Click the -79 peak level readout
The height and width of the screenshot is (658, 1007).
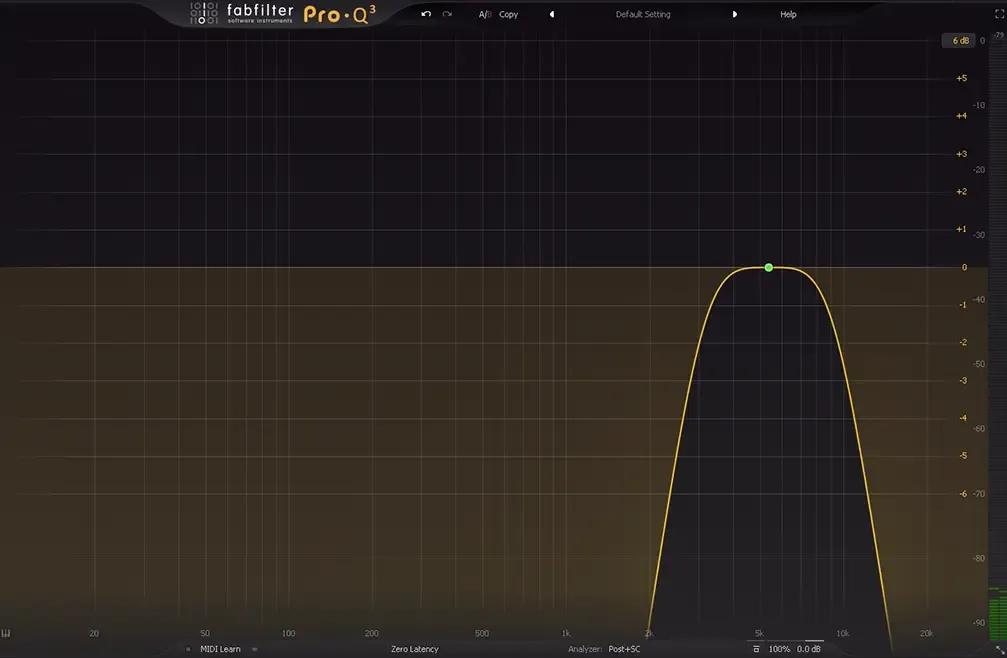pos(999,35)
